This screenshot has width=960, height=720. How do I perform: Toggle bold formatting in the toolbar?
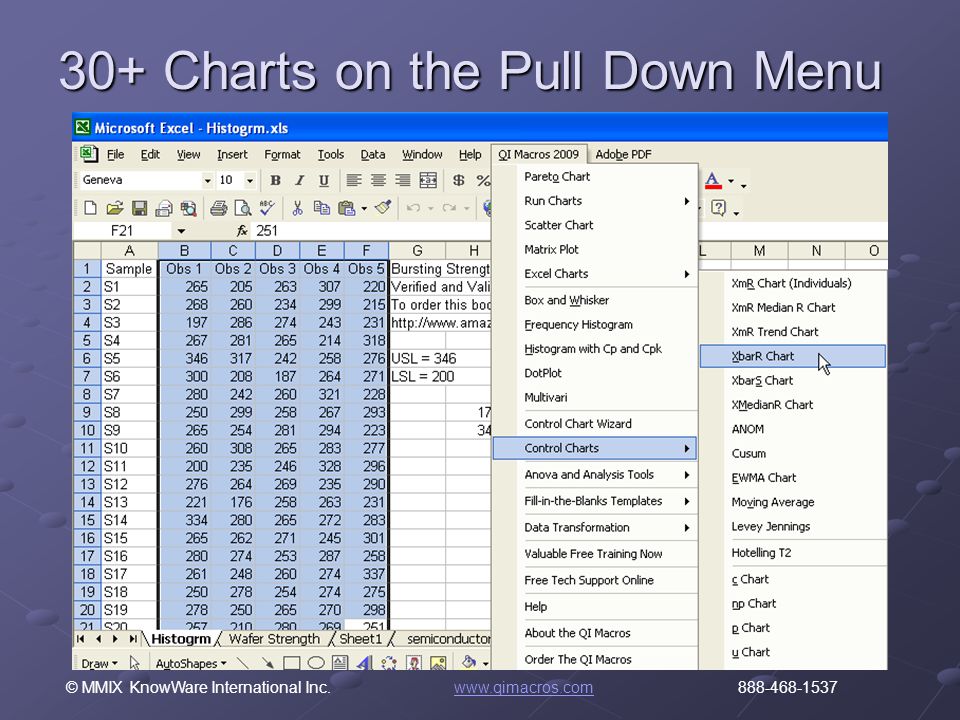(x=276, y=181)
